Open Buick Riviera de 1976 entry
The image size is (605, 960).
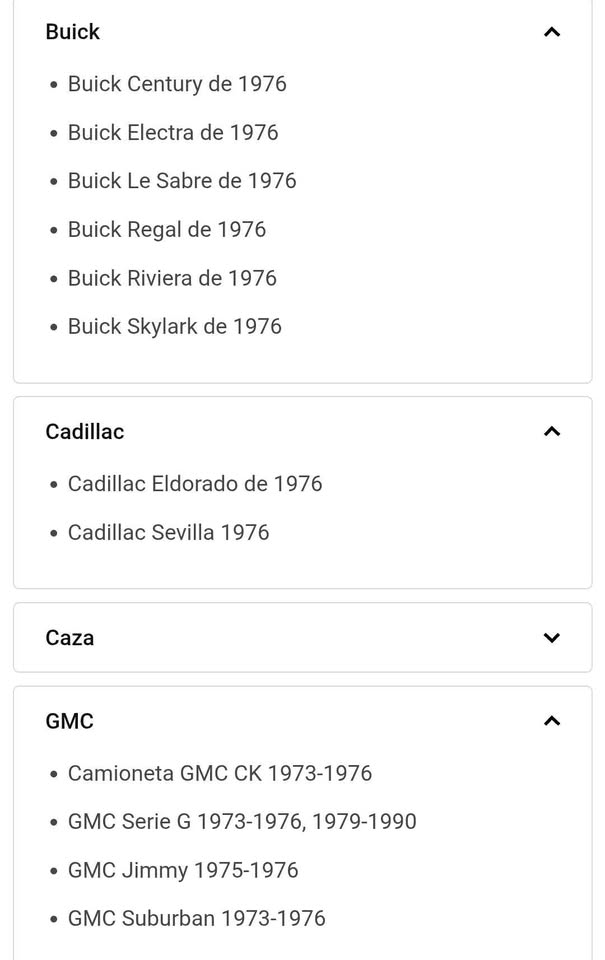[x=172, y=278]
